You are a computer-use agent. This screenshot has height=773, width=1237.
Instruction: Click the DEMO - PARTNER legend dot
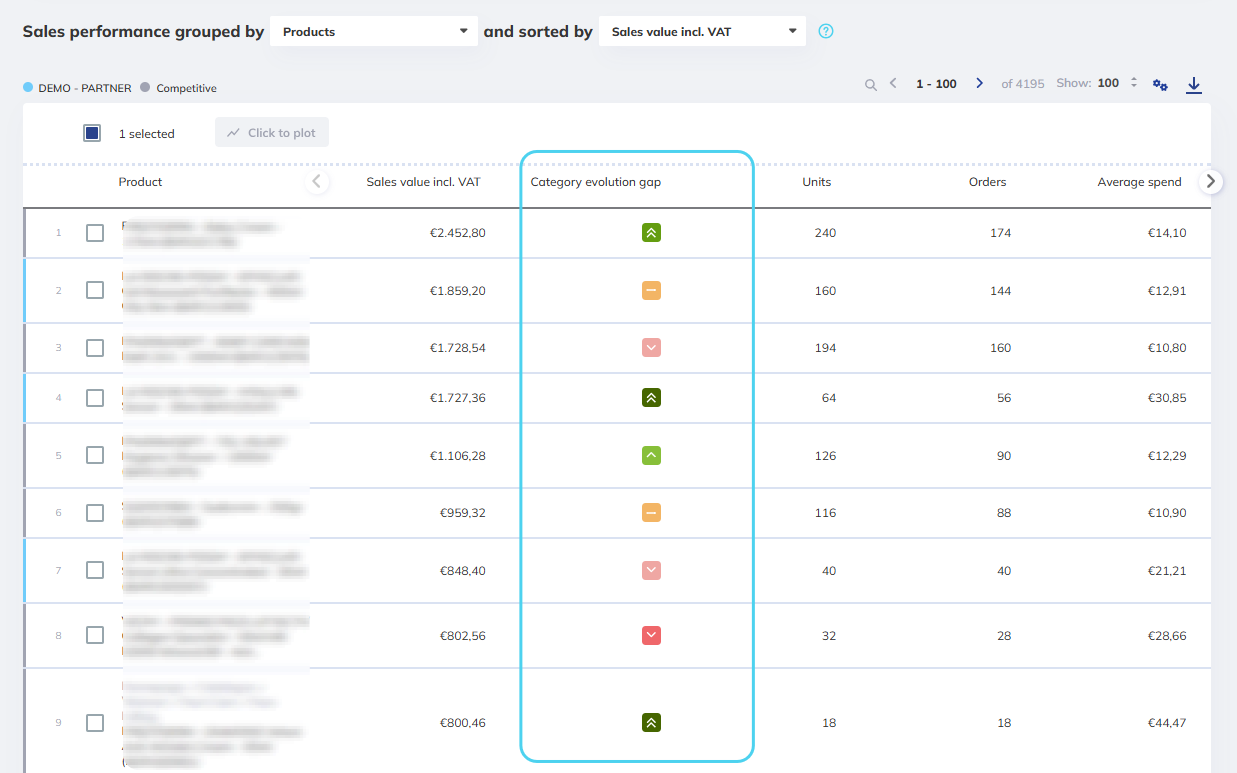pyautogui.click(x=28, y=88)
